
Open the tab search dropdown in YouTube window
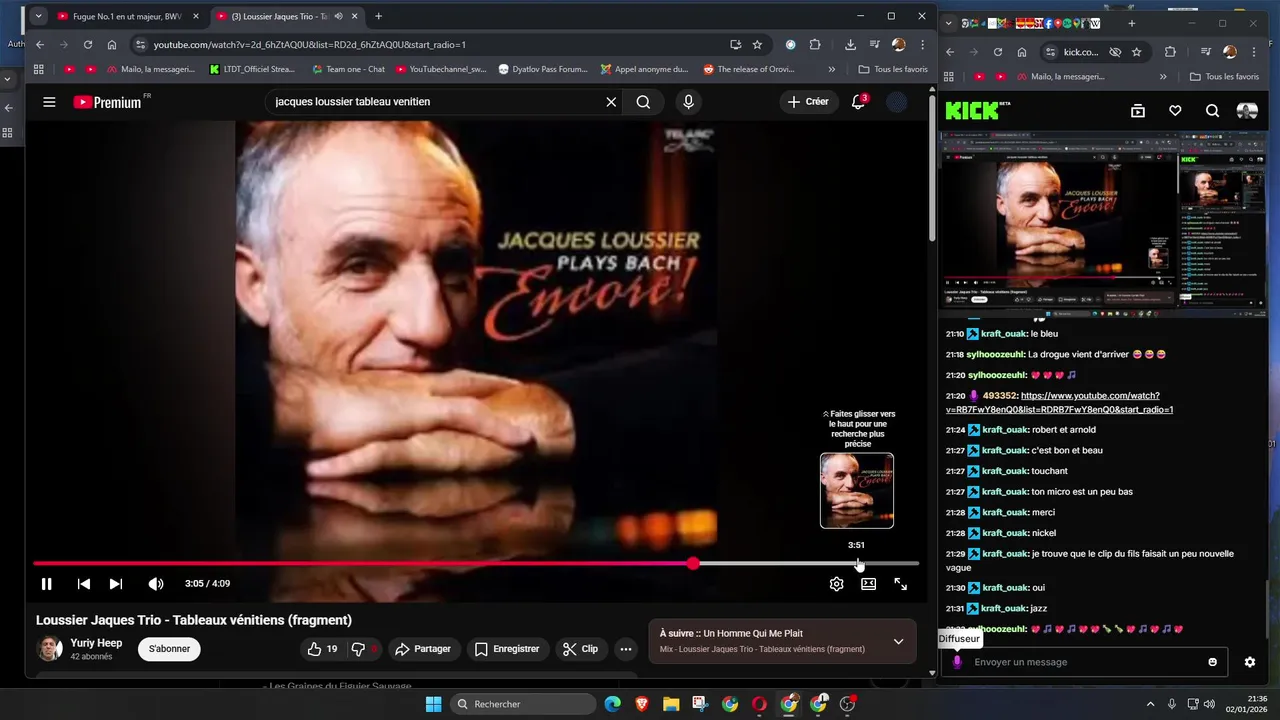click(x=38, y=16)
